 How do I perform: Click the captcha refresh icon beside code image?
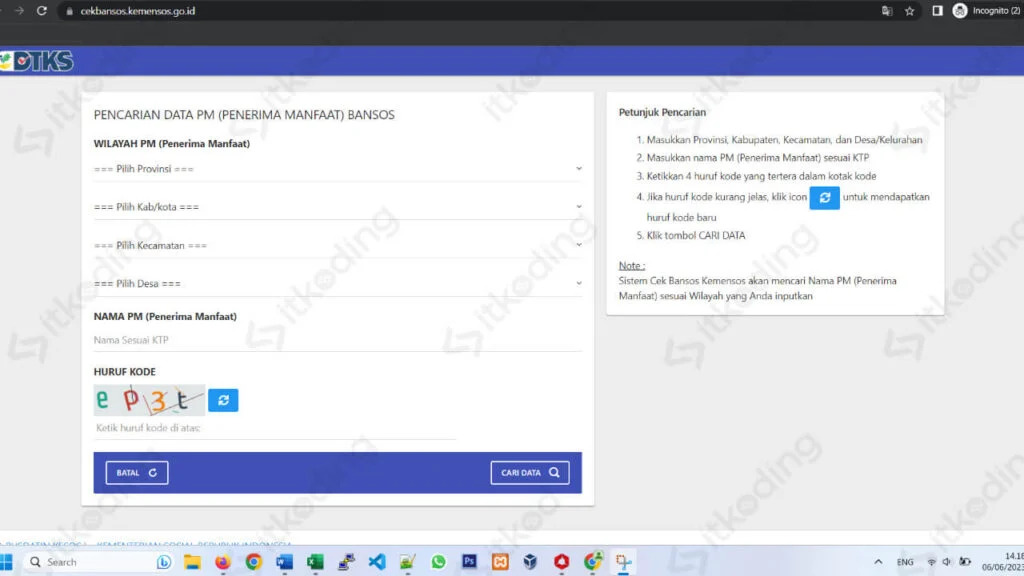[x=223, y=400]
